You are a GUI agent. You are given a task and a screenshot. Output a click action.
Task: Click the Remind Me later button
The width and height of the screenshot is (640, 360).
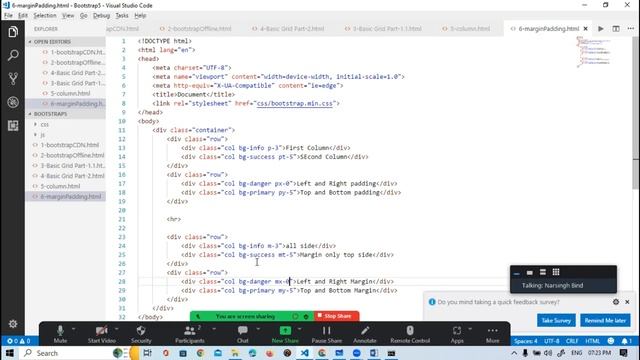pos(605,320)
